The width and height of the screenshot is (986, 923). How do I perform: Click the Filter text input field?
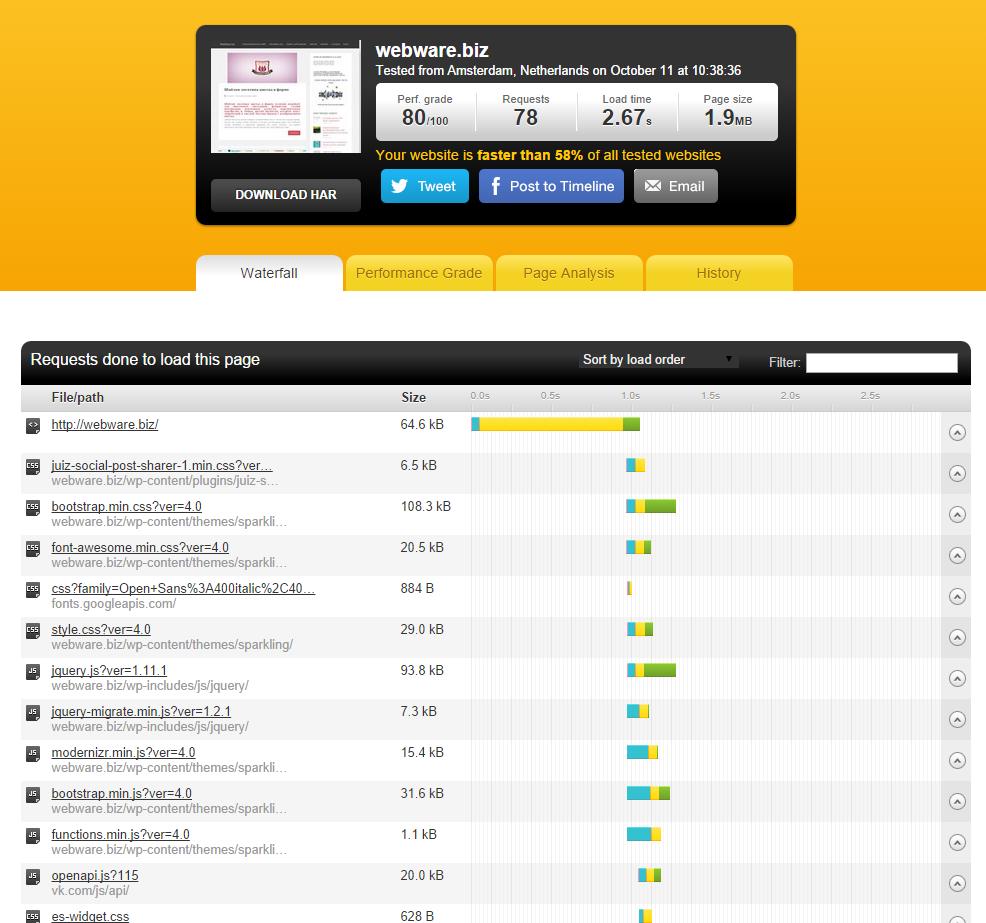click(881, 362)
